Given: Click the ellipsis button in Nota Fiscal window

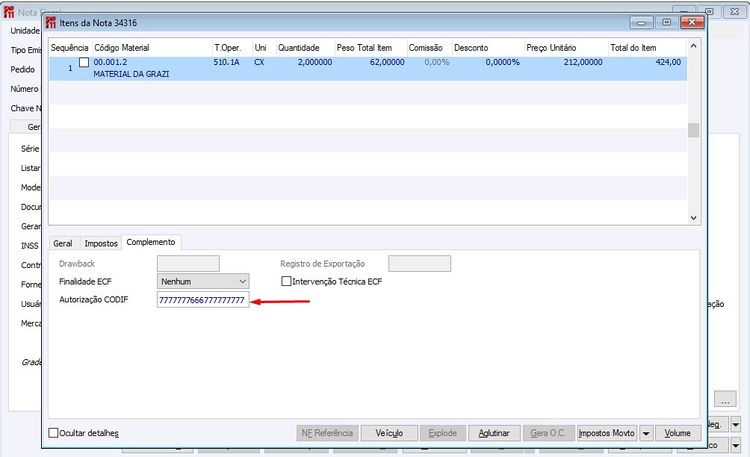Looking at the screenshot, I should [725, 399].
